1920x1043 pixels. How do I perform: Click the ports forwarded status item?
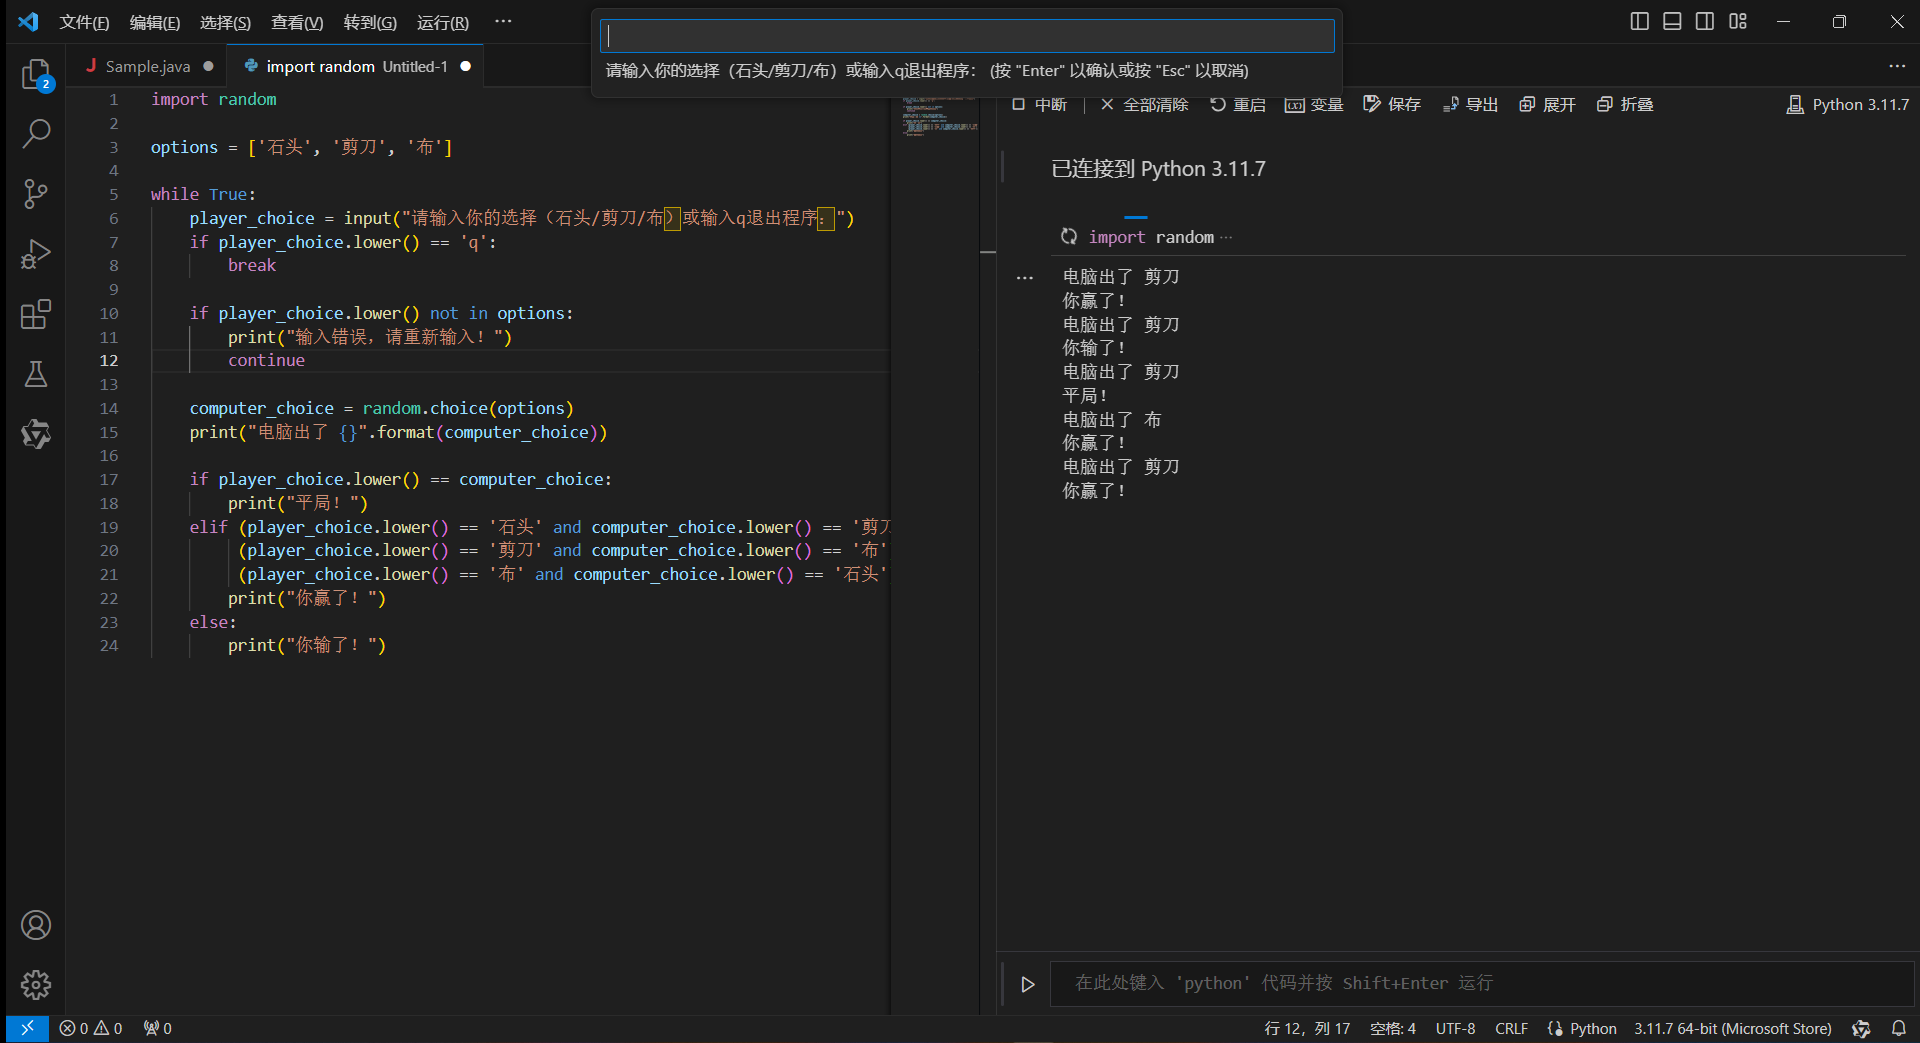[157, 1028]
